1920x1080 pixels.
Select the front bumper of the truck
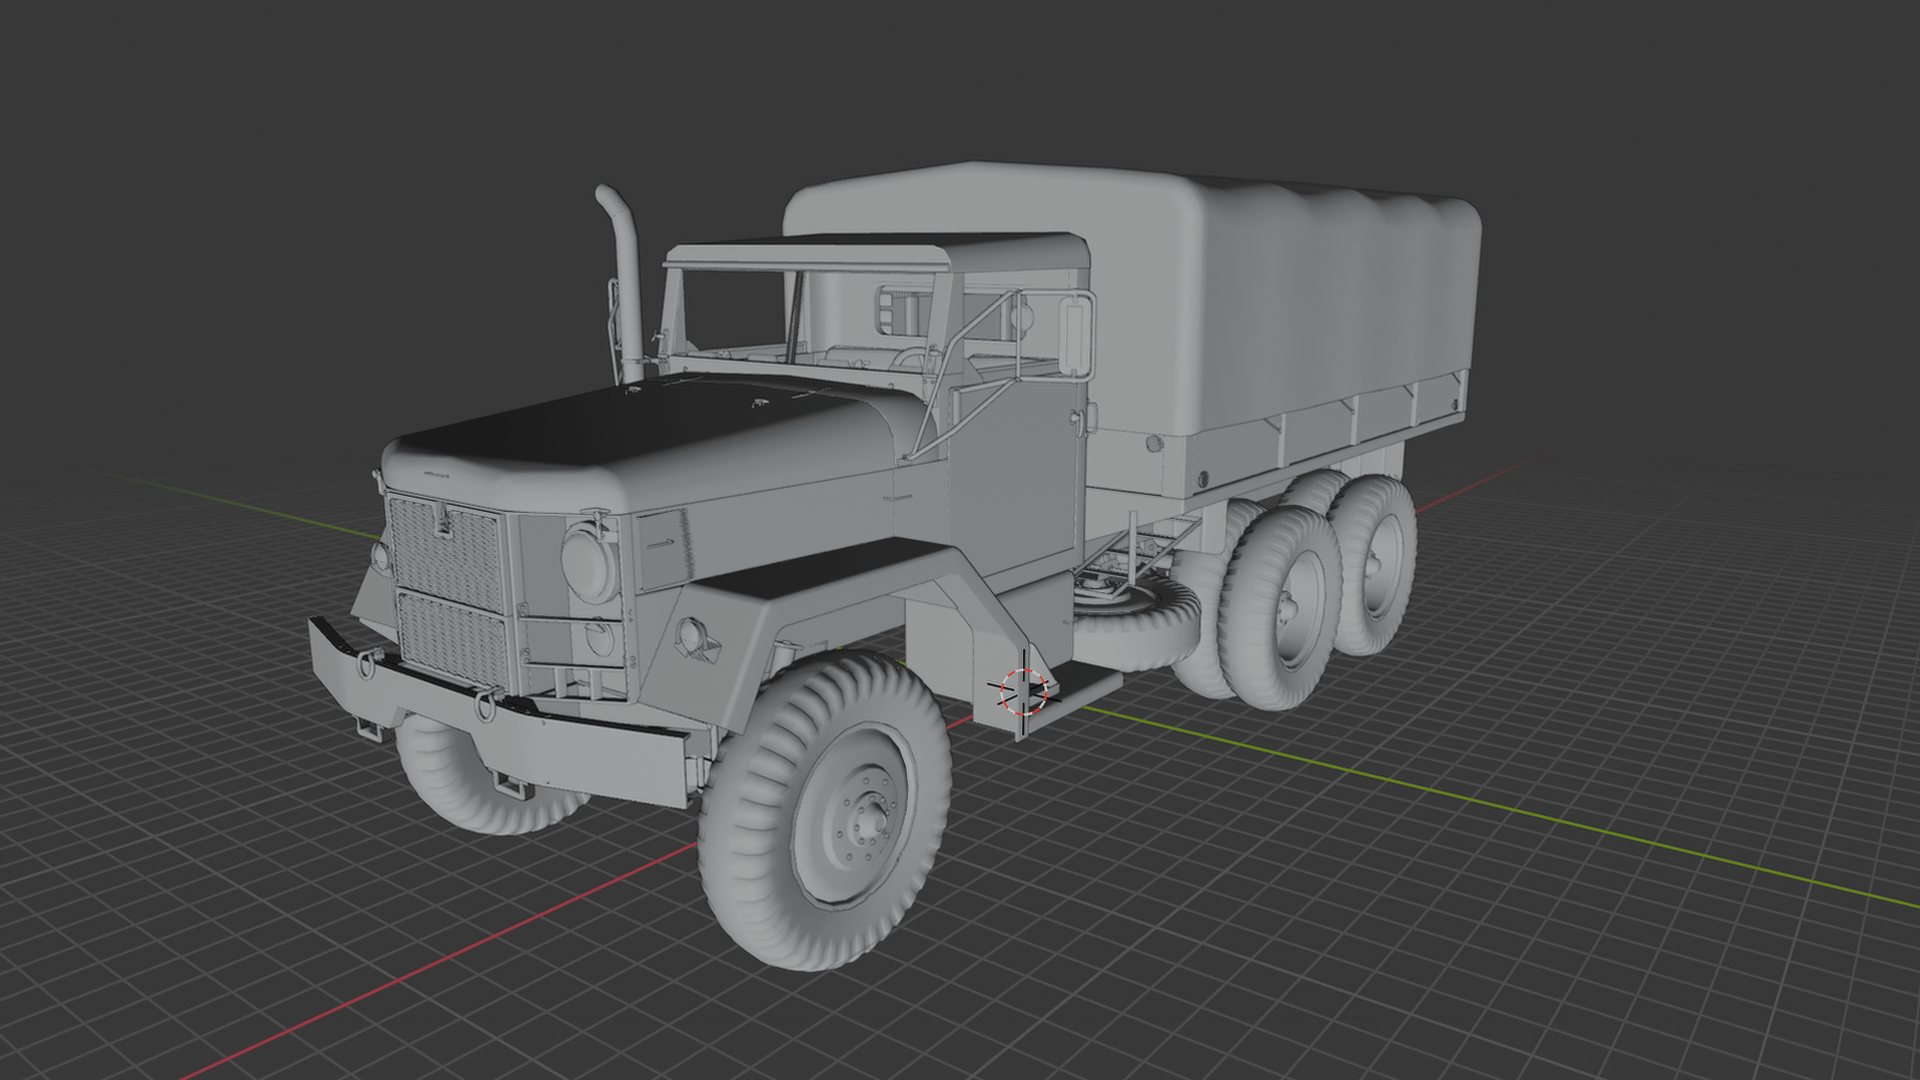click(x=500, y=712)
